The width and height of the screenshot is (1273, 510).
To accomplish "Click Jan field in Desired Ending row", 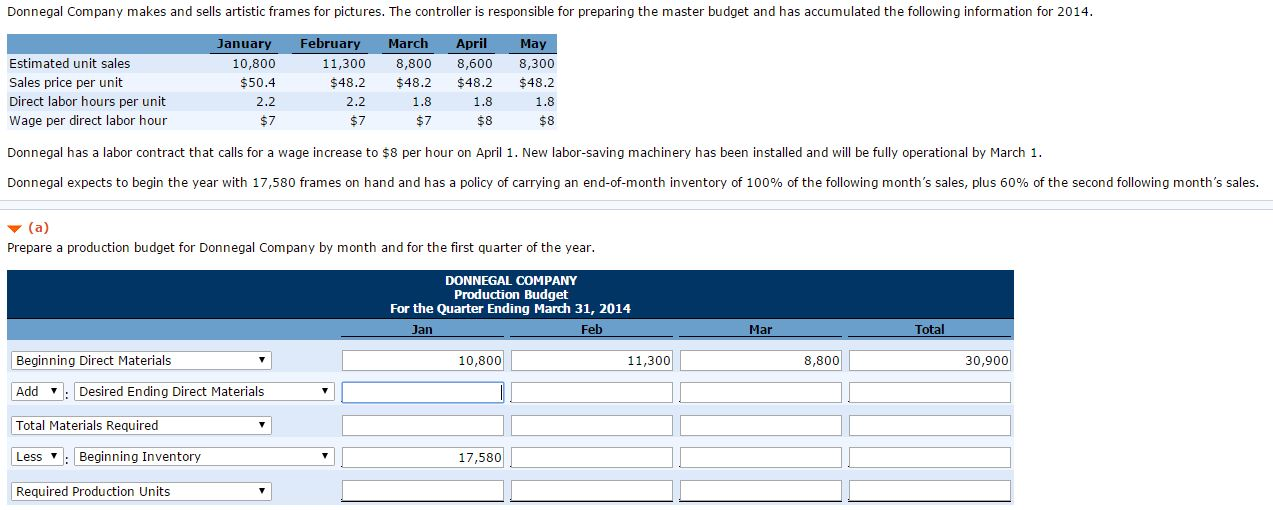I will pos(423,392).
